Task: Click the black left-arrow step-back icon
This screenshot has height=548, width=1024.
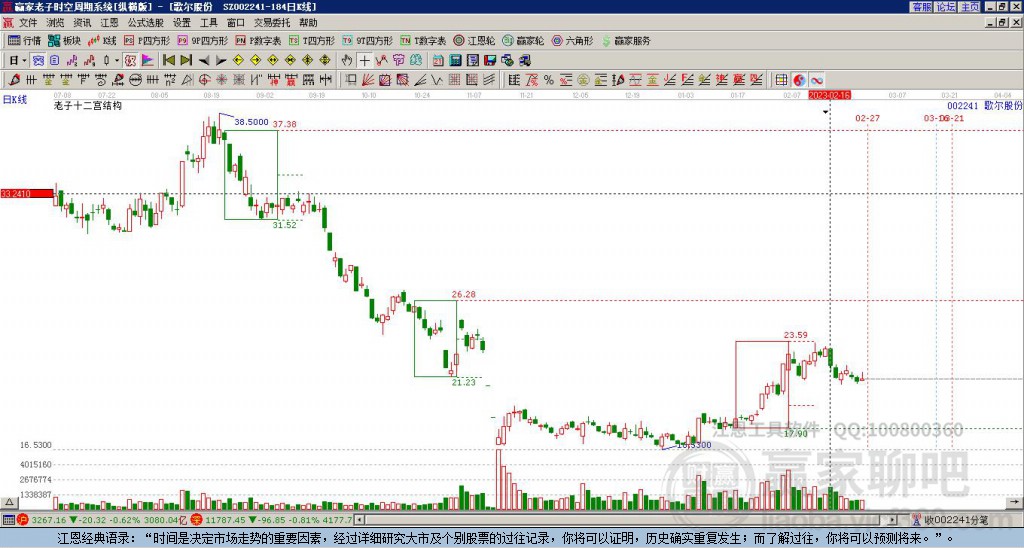Action: pos(204,61)
